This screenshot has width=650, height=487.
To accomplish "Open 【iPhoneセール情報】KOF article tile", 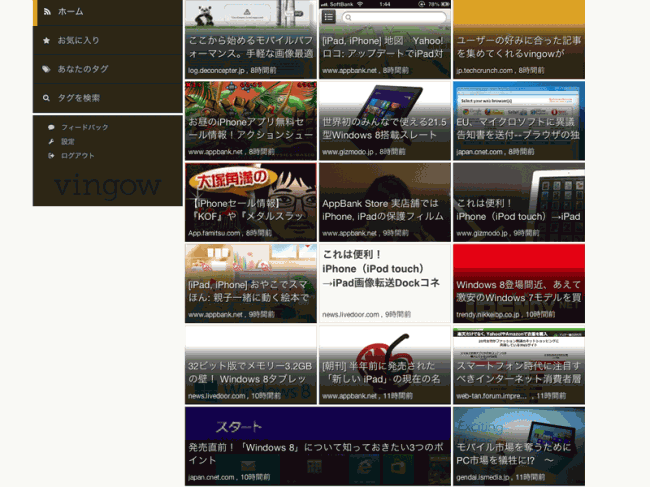I will click(x=251, y=202).
